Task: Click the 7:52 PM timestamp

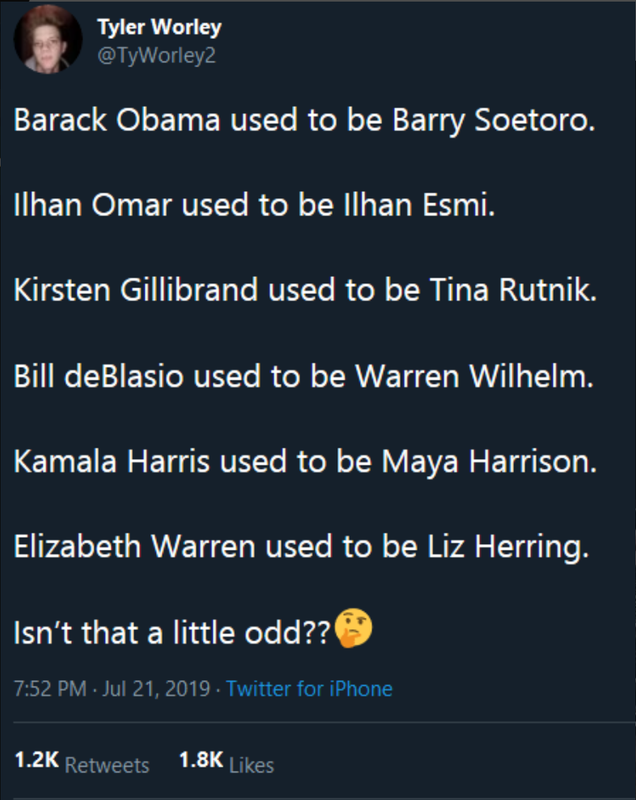Action: tap(50, 689)
